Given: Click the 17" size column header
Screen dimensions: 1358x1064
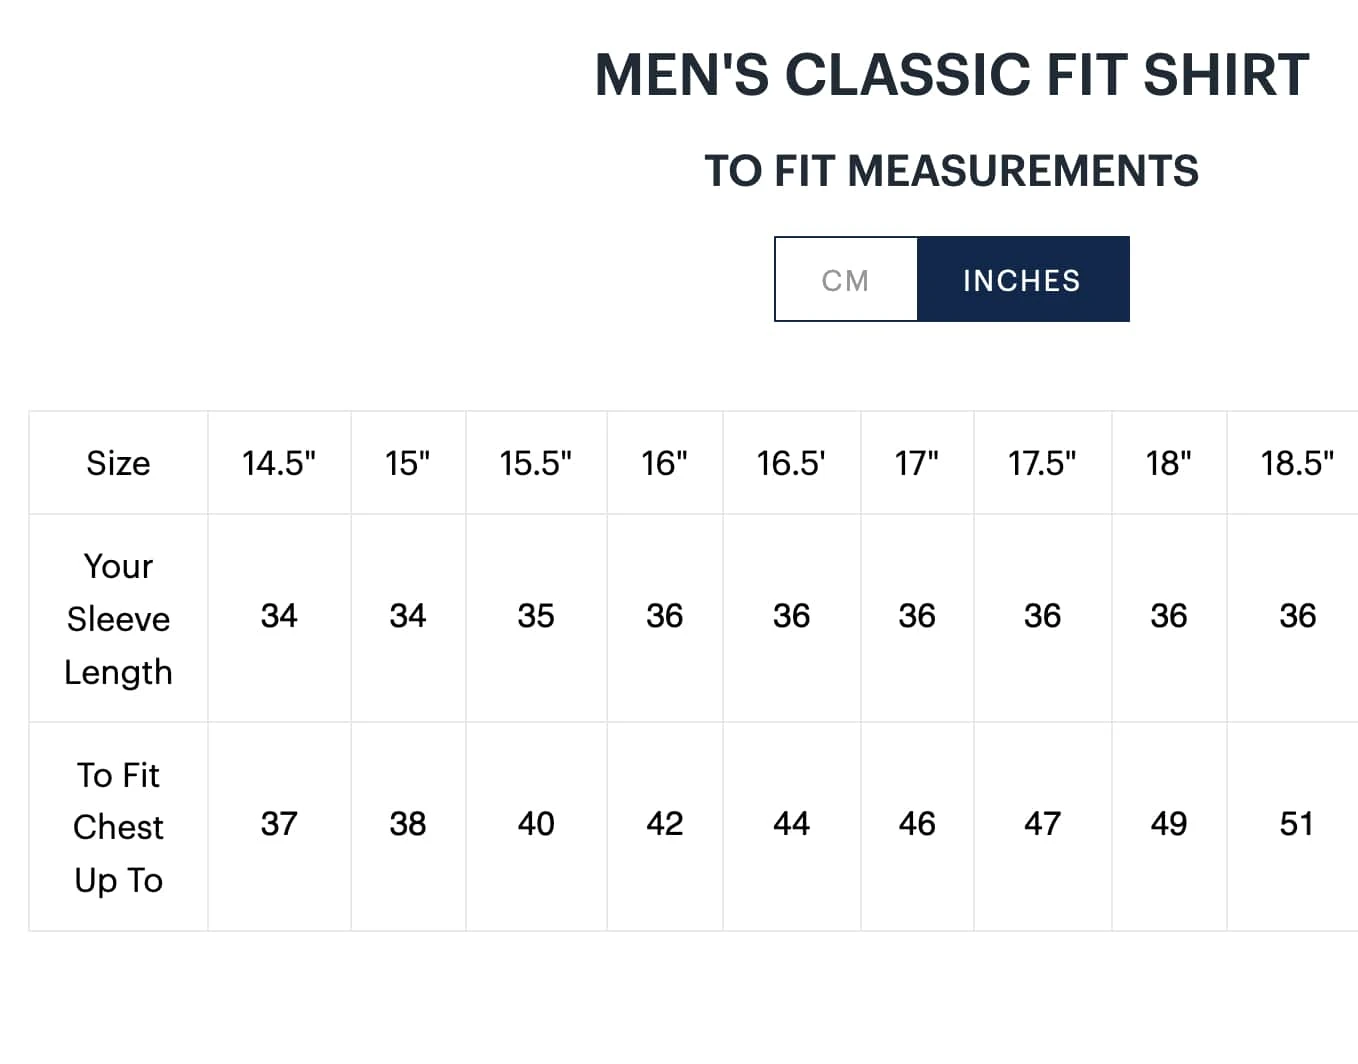Looking at the screenshot, I should pos(916,463).
